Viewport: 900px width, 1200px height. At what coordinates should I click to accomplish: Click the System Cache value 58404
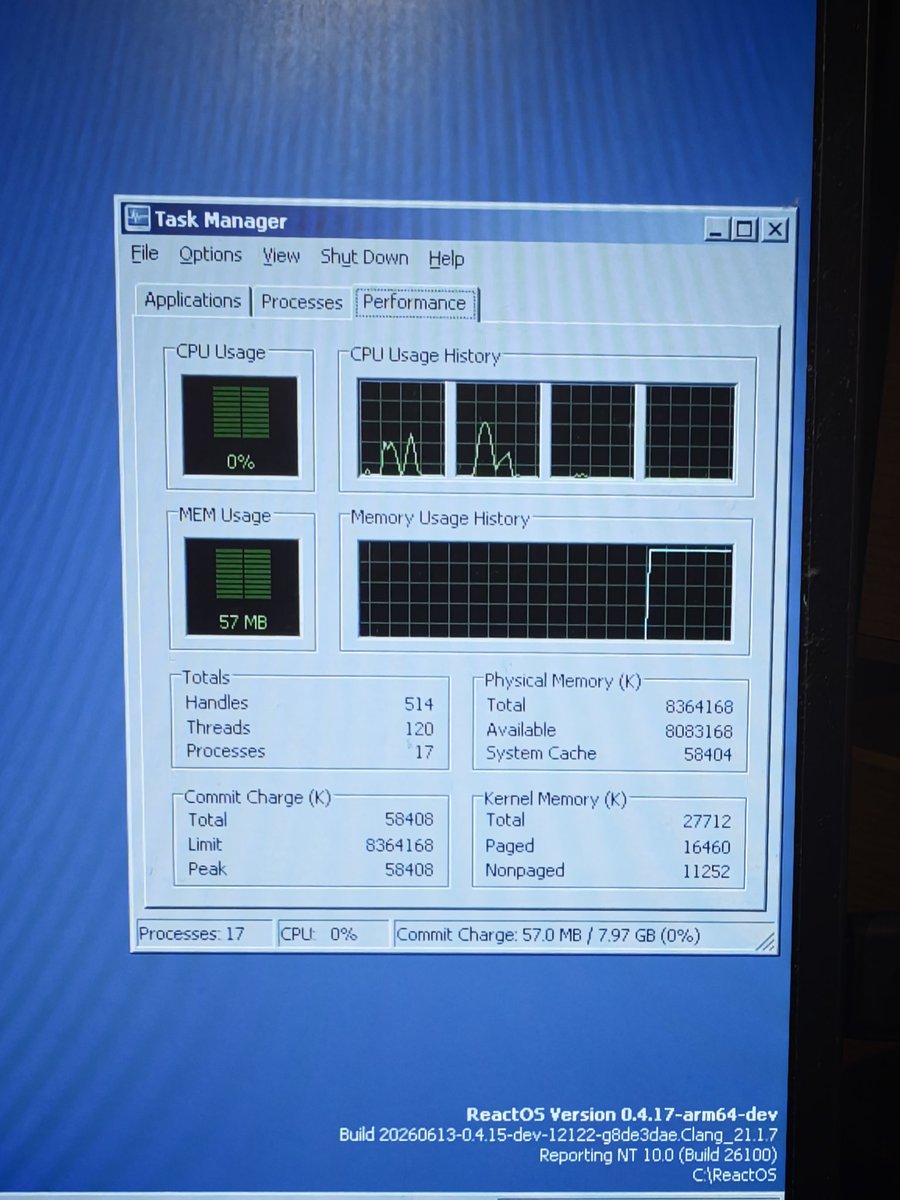pyautogui.click(x=708, y=755)
